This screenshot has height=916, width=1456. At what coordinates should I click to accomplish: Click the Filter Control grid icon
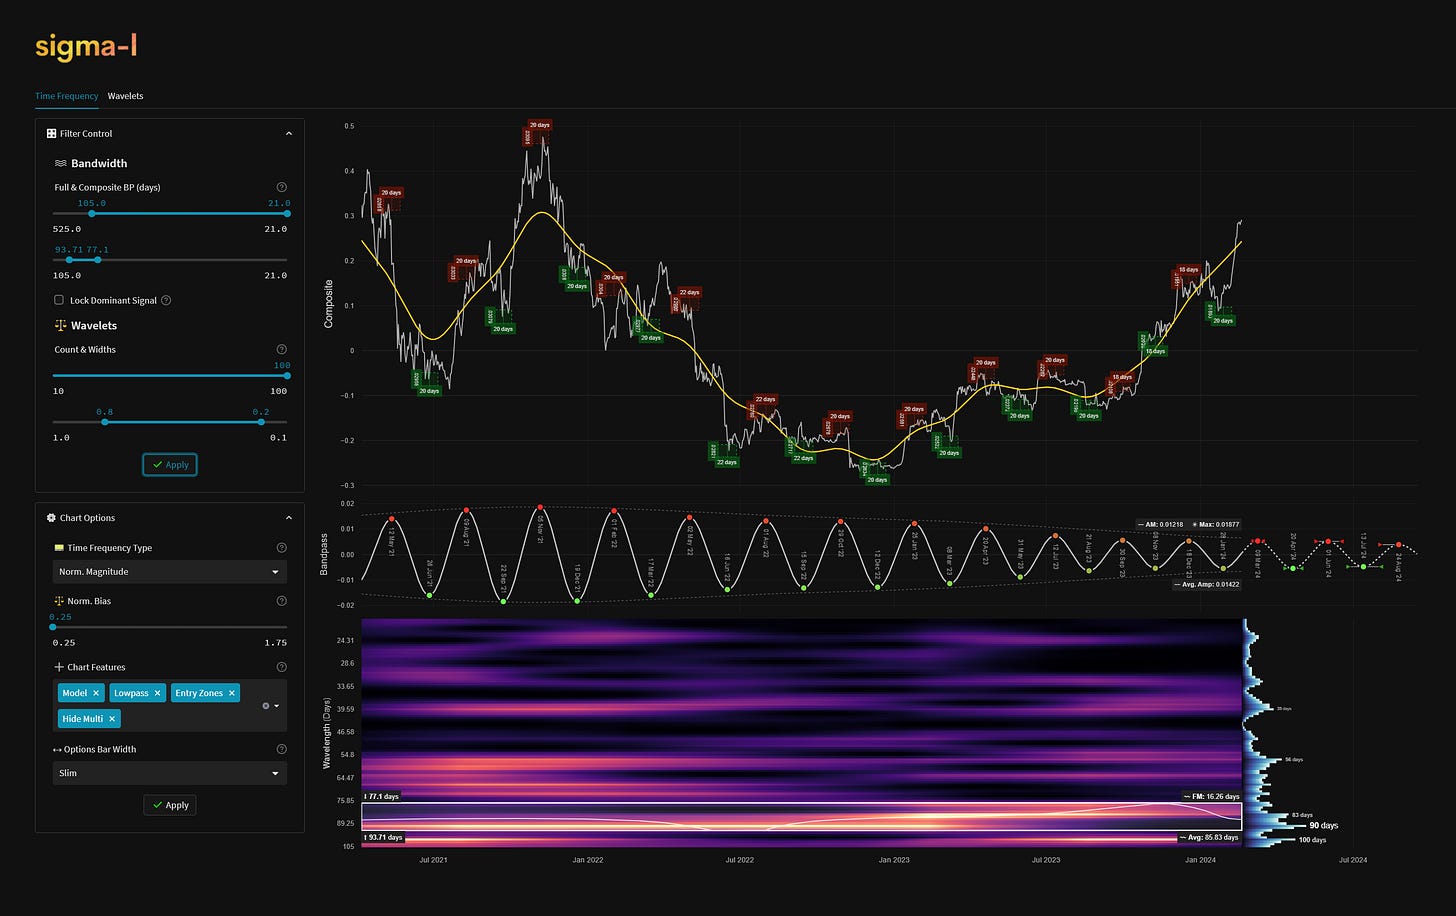point(51,133)
